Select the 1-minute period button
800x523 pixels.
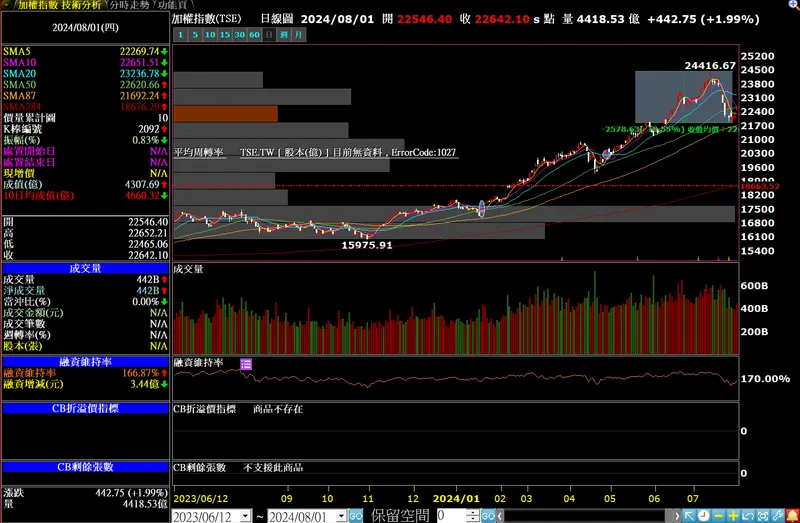180,35
